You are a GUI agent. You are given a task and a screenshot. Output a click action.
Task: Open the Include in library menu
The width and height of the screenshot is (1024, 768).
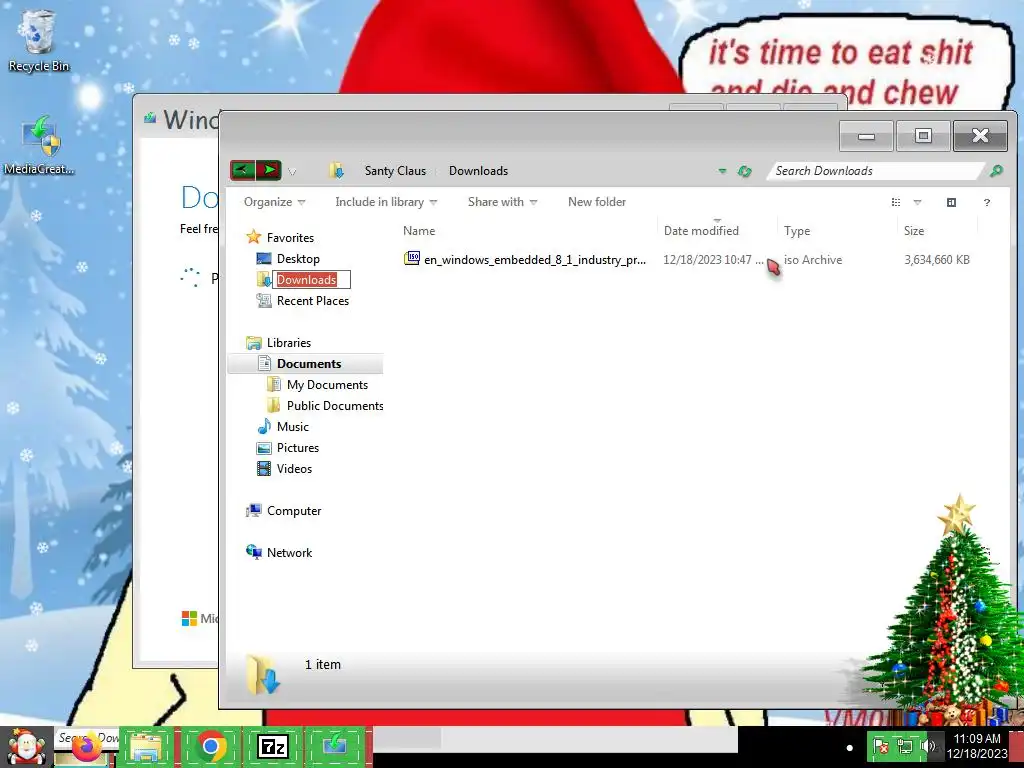coord(386,202)
